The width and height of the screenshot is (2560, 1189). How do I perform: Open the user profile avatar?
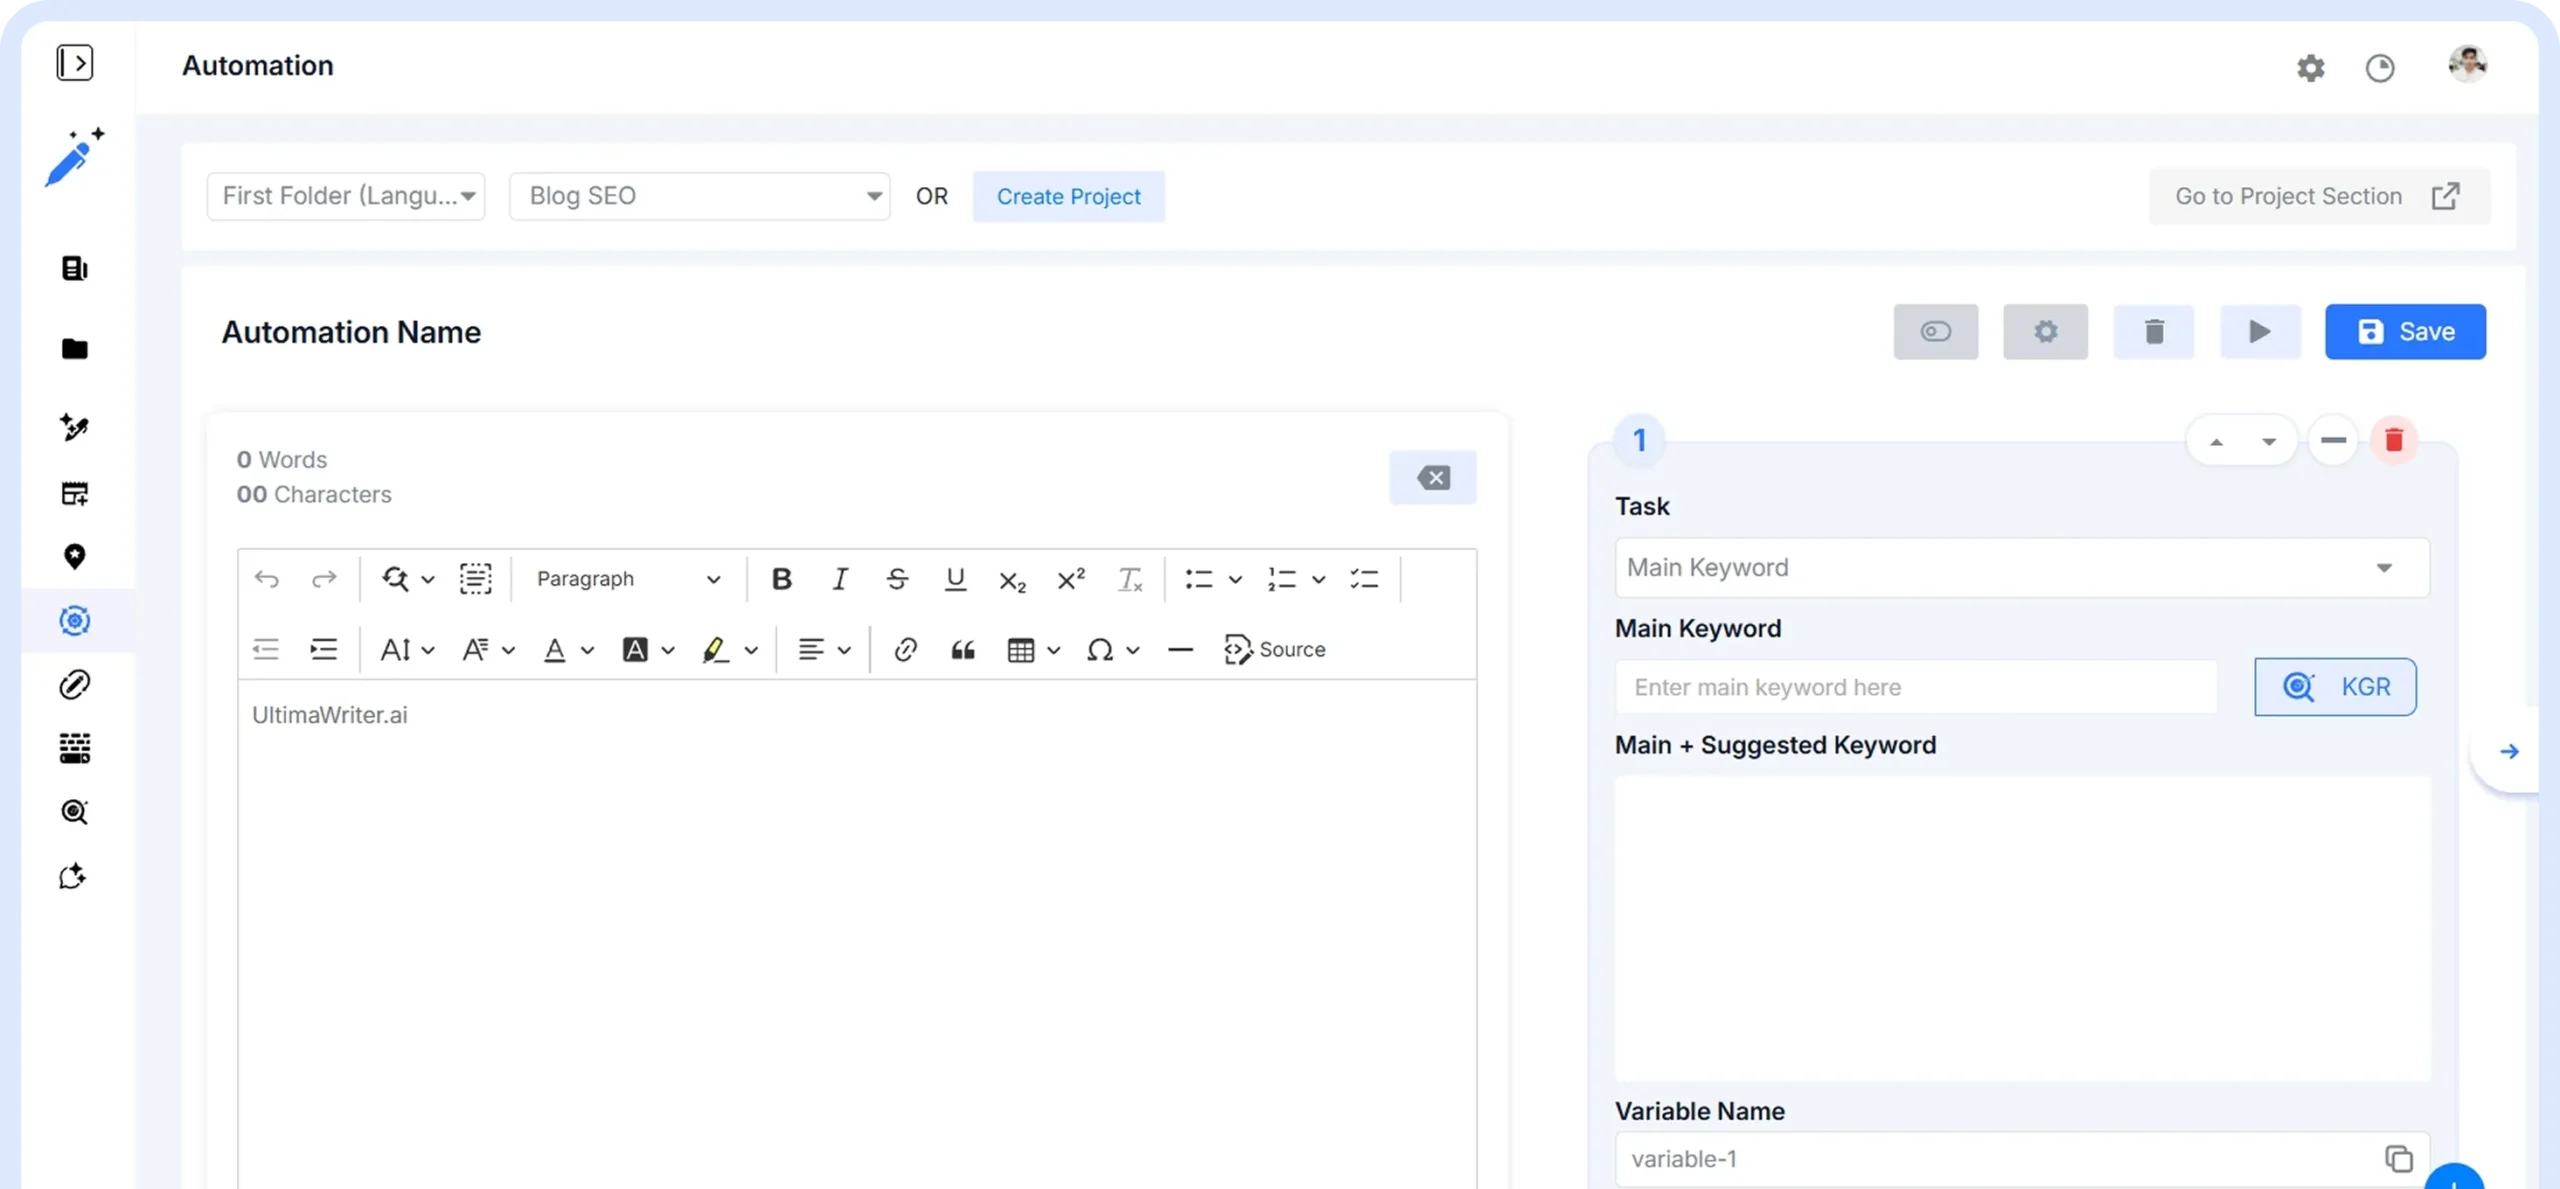tap(2468, 65)
